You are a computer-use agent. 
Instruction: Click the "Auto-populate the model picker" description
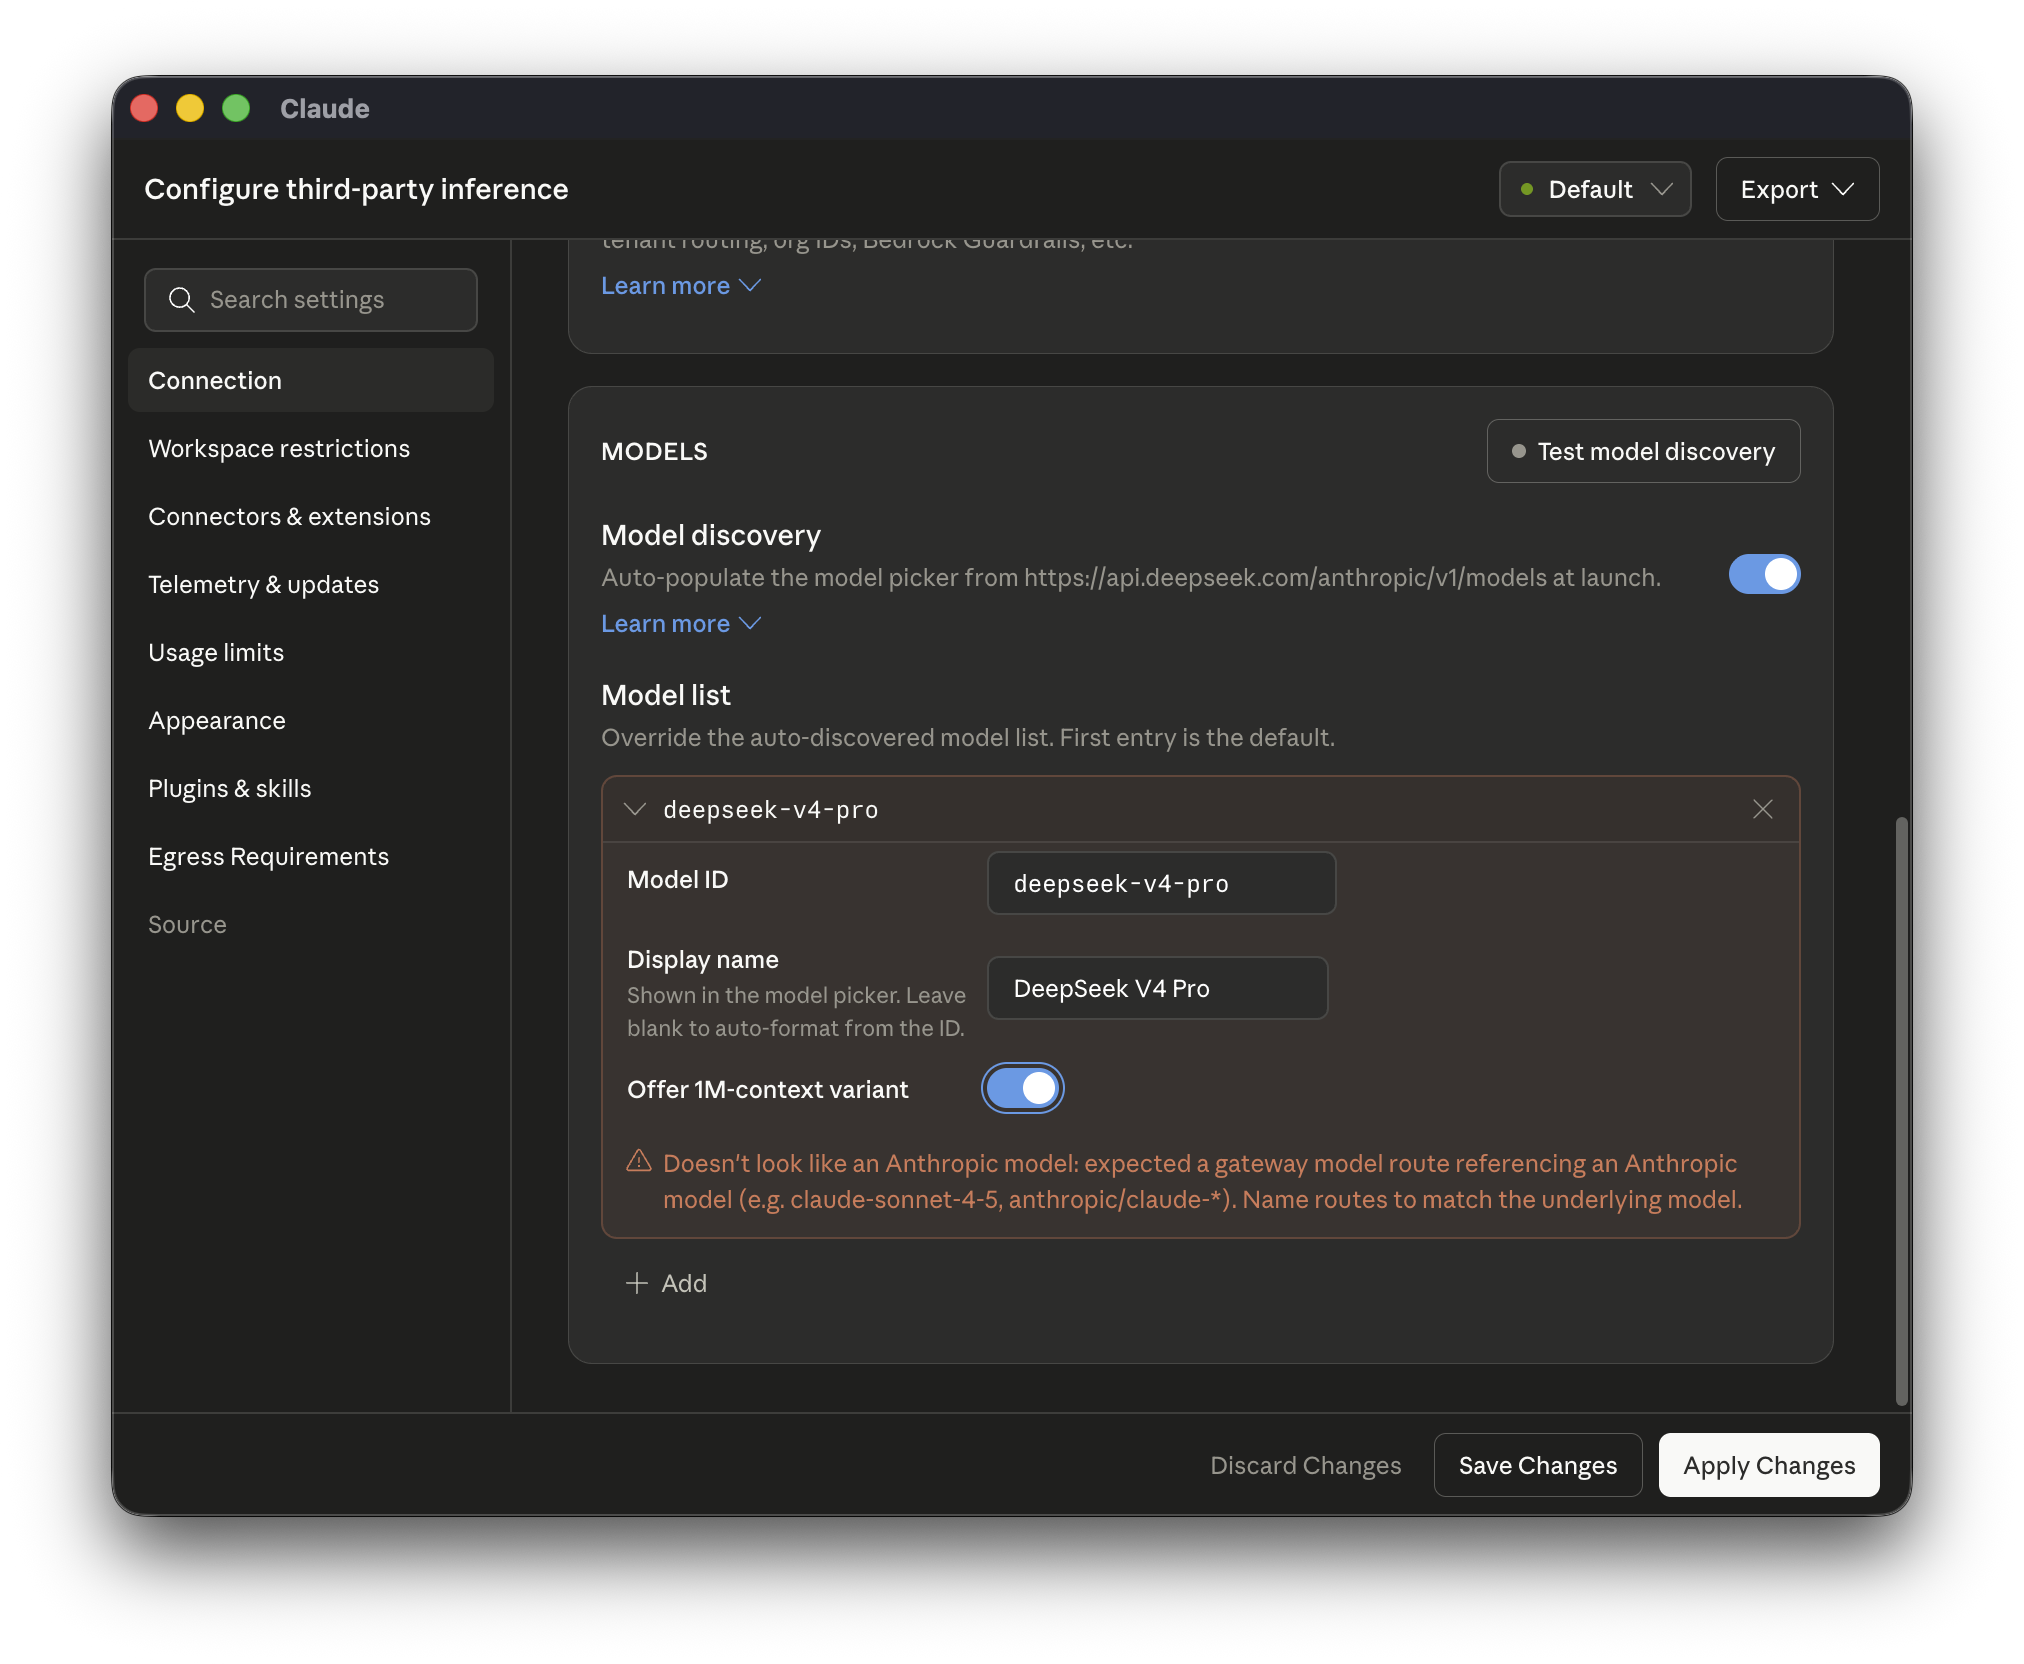(x=1130, y=577)
